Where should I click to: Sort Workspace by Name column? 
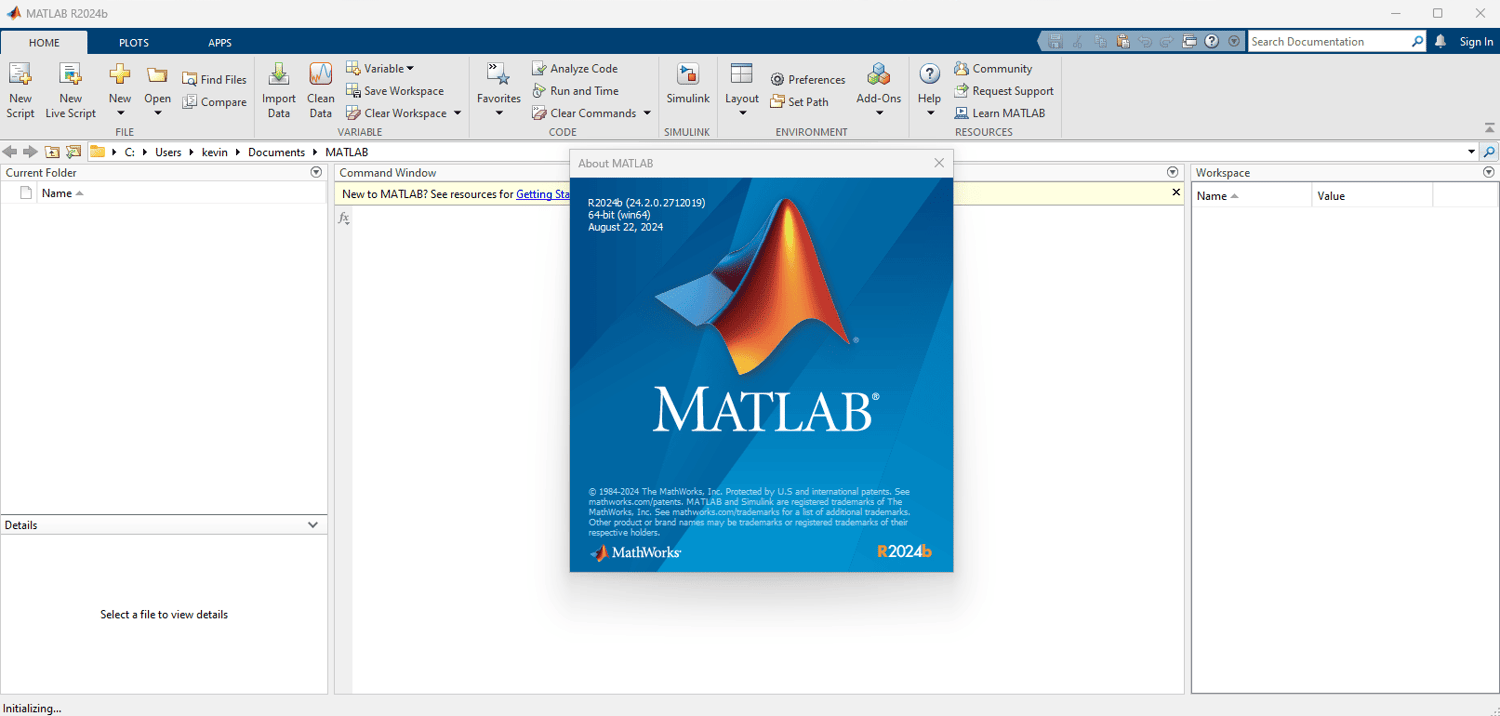(x=1252, y=196)
